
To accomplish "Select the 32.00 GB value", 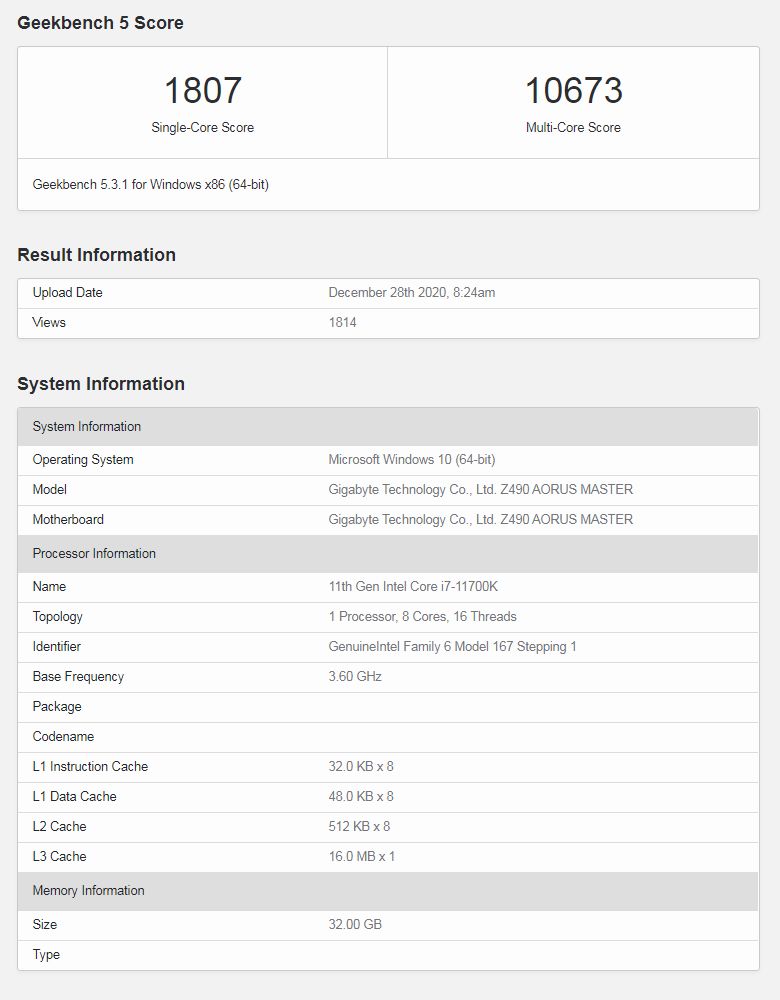I will tap(355, 925).
